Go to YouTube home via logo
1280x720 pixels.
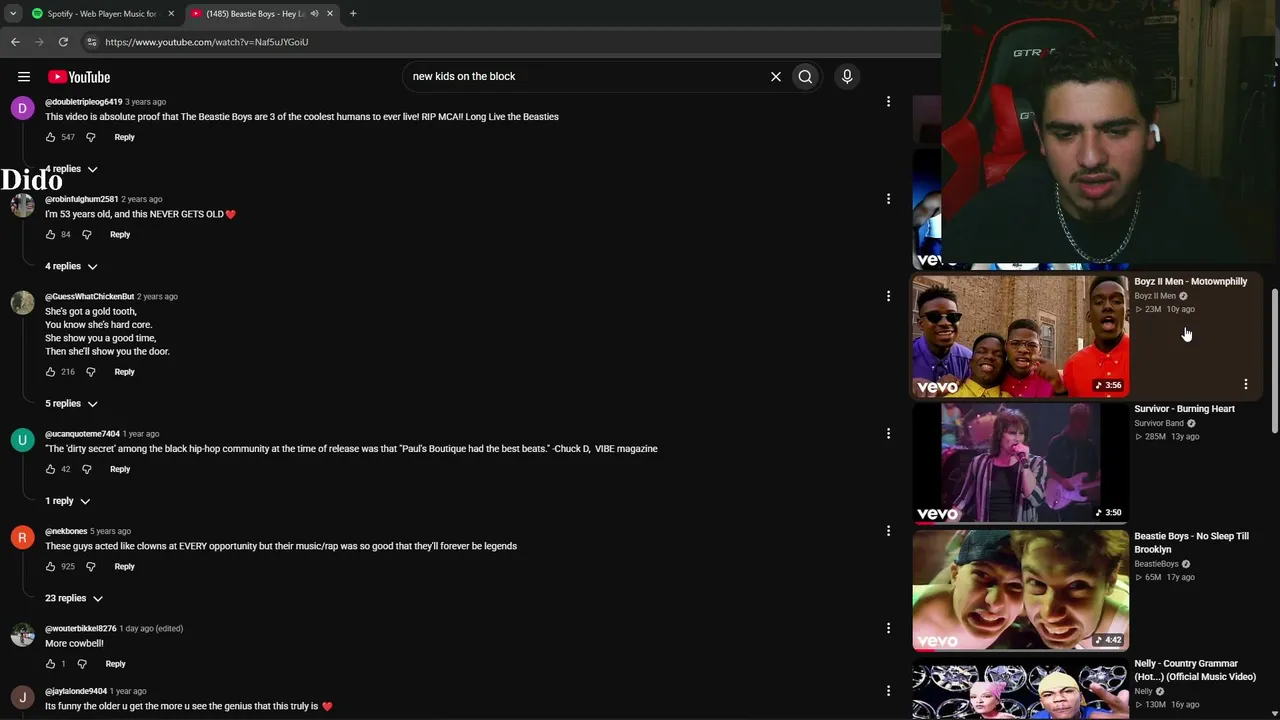[79, 77]
